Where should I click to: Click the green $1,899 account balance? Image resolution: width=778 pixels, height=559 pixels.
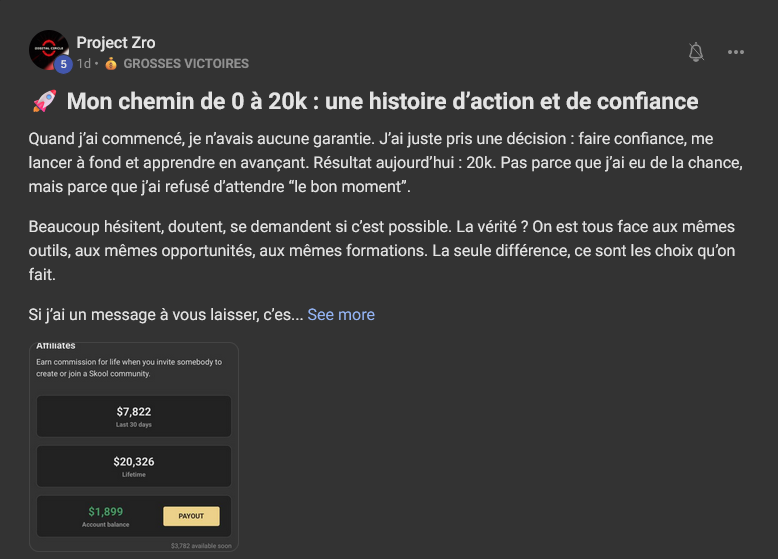pyautogui.click(x=105, y=512)
